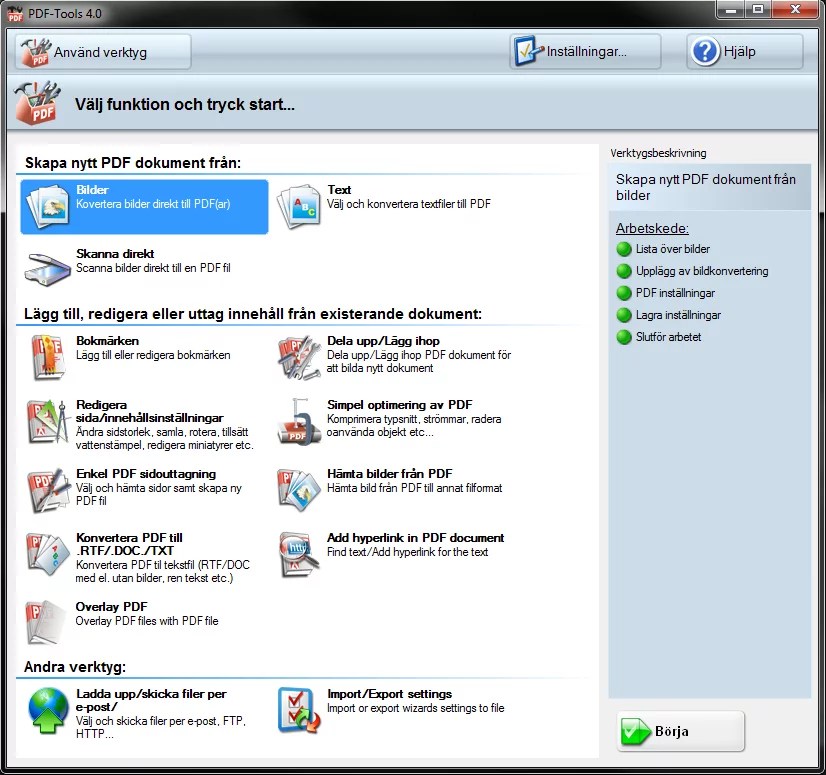Screen dimensions: 826x775
Task: Click the Dela upp/Lägg ihop tools icon
Action: pos(299,358)
